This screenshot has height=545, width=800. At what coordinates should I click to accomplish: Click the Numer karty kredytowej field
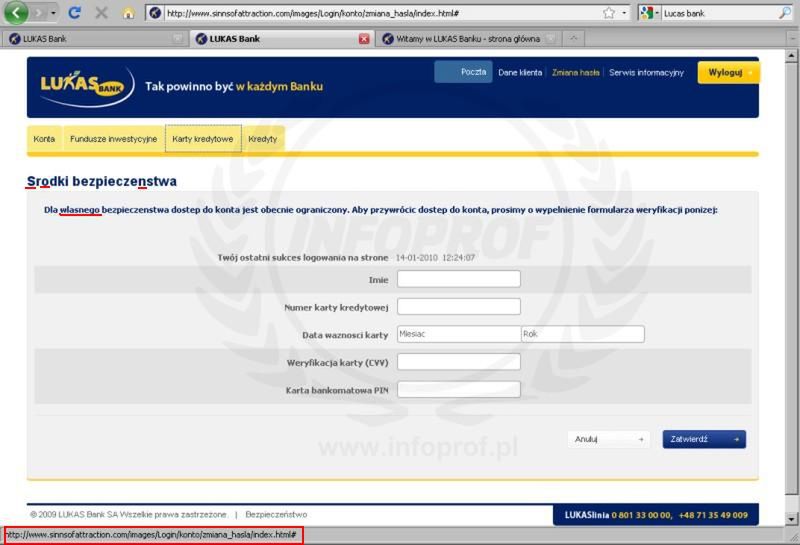[459, 307]
